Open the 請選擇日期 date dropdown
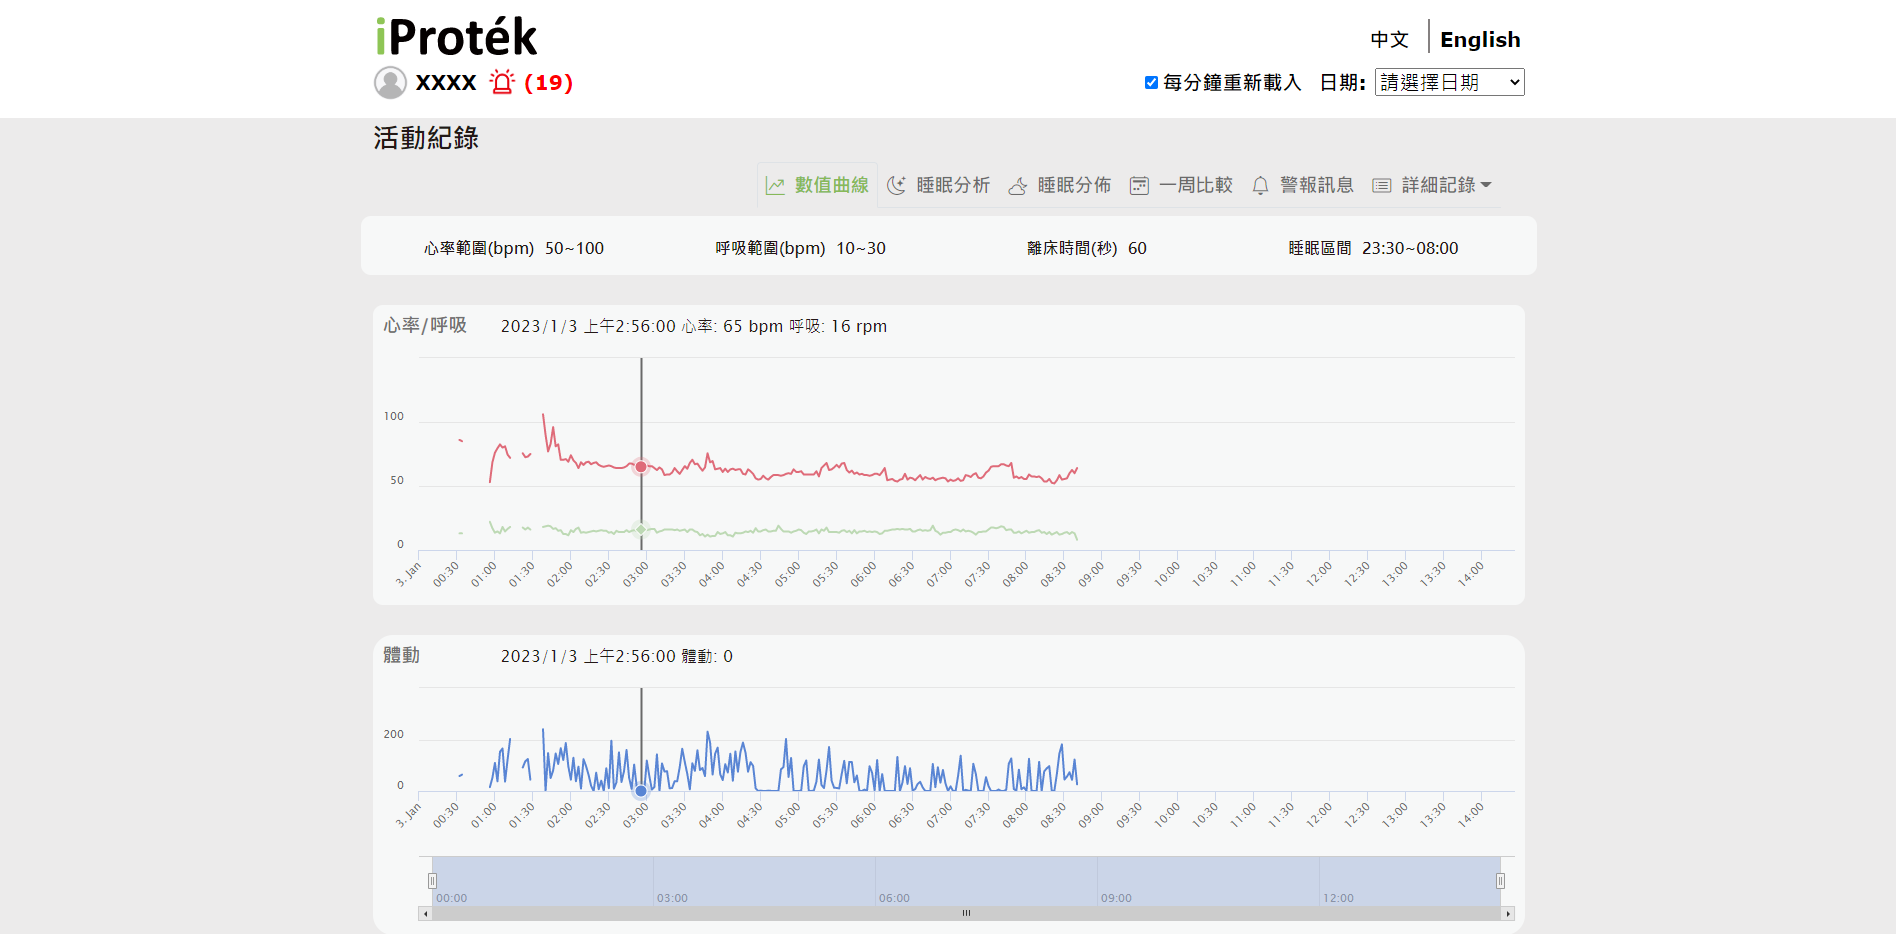1896x934 pixels. point(1449,82)
